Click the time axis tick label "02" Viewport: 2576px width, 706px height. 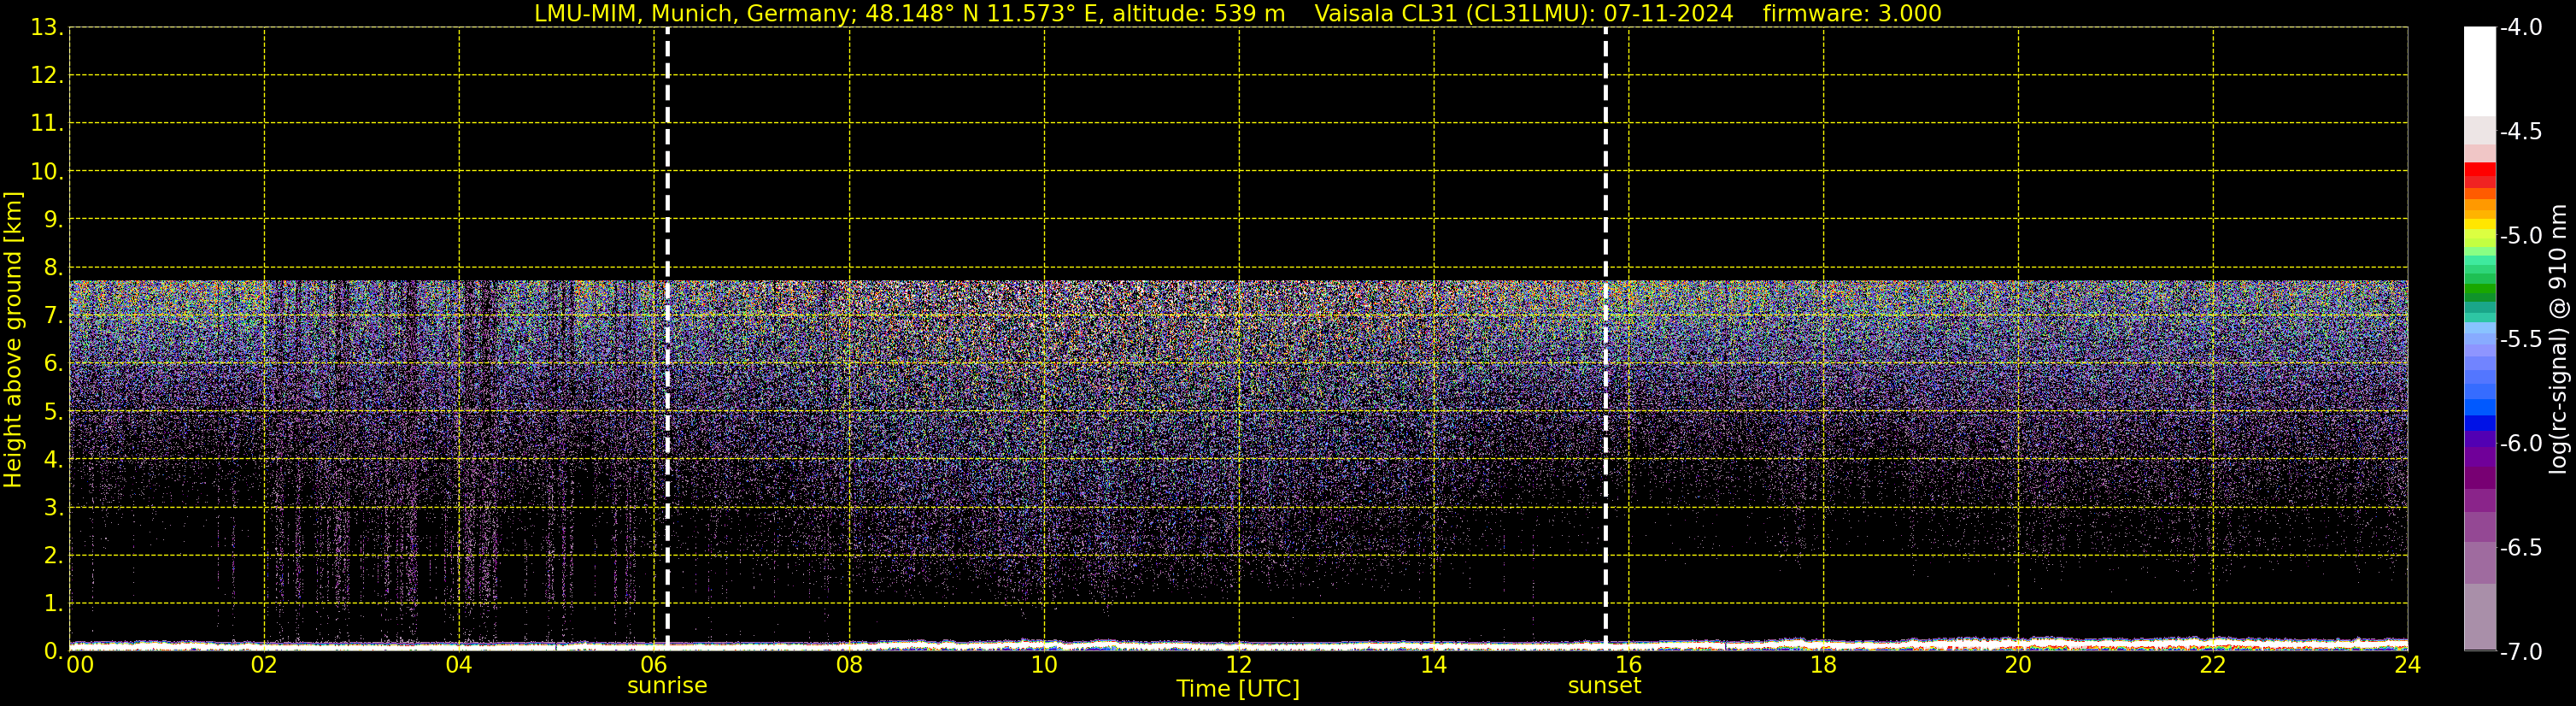(264, 665)
